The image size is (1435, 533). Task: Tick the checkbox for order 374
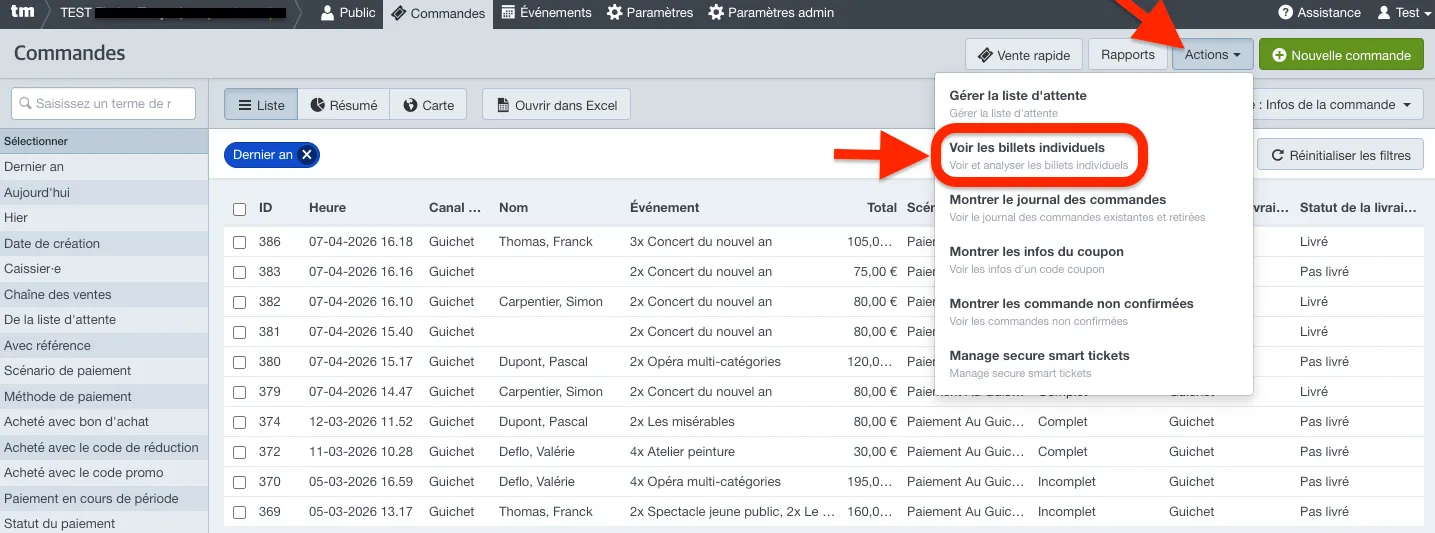239,422
